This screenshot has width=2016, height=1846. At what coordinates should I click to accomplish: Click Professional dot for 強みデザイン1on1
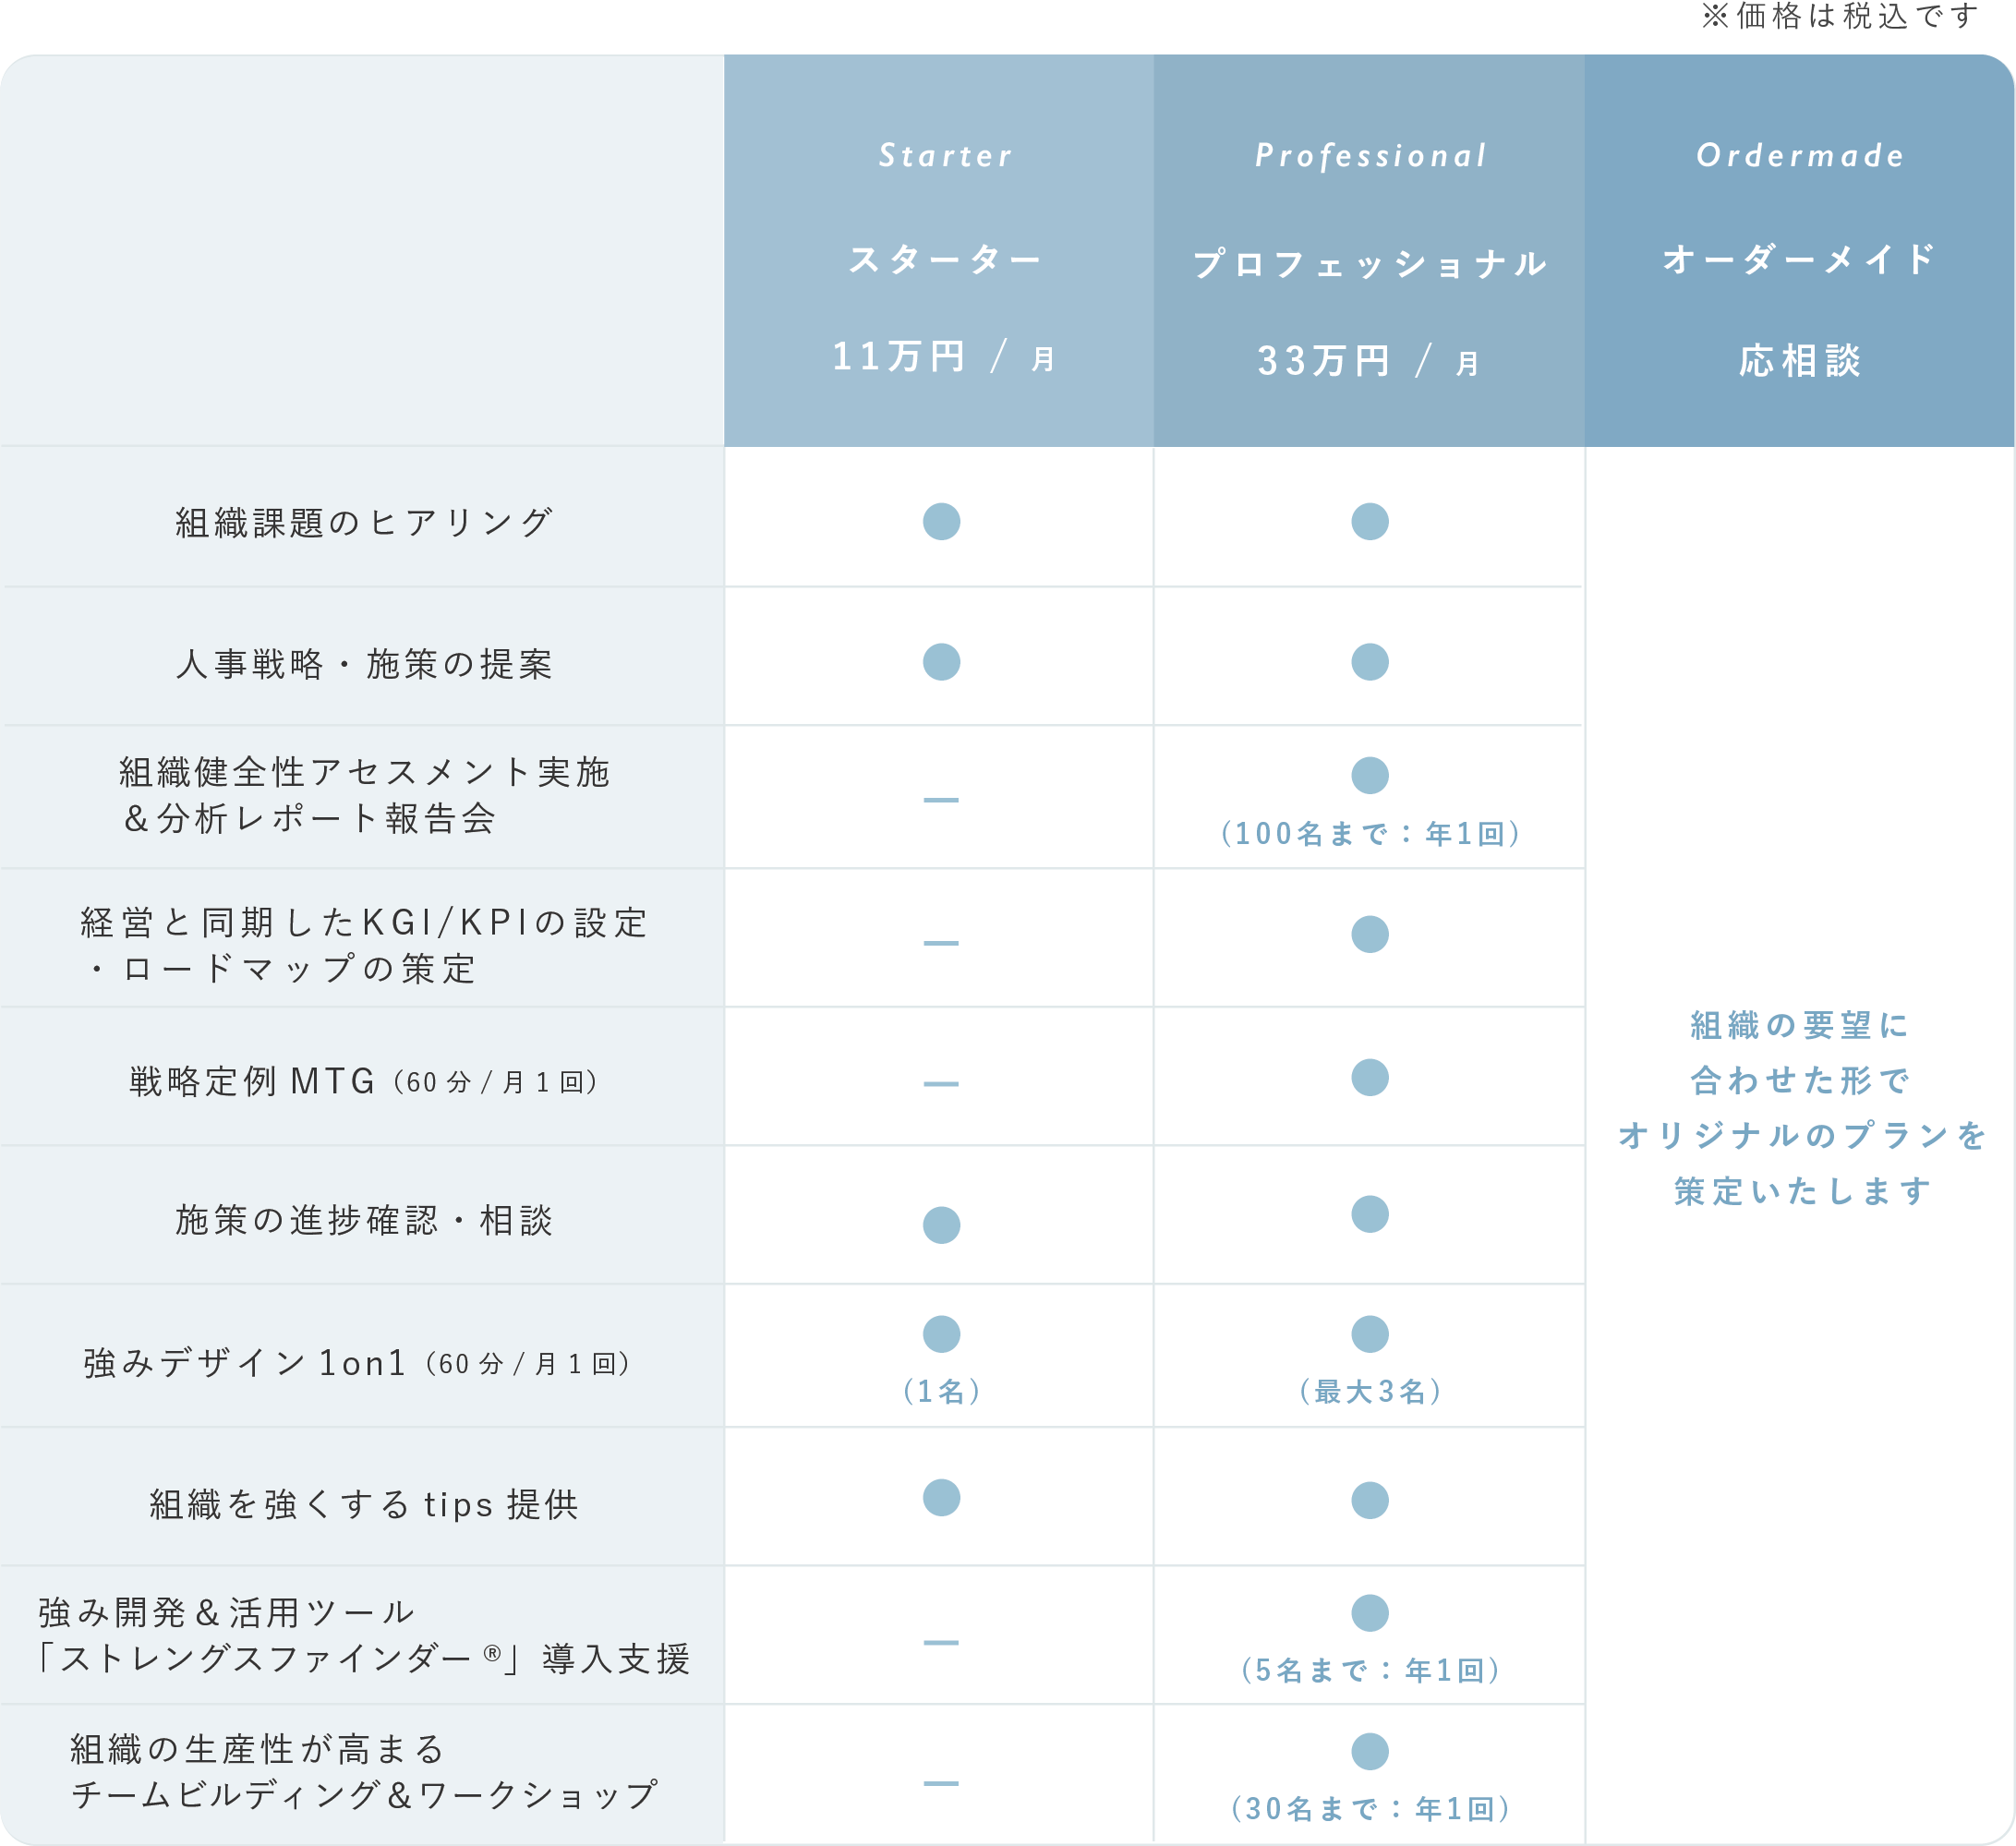click(x=1370, y=1334)
